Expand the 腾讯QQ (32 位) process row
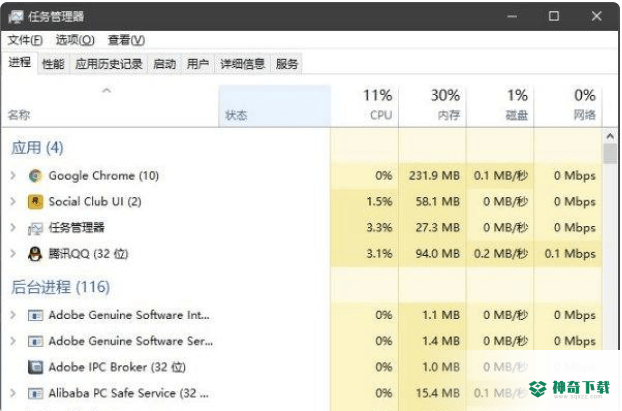This screenshot has height=411, width=622. tap(13, 254)
